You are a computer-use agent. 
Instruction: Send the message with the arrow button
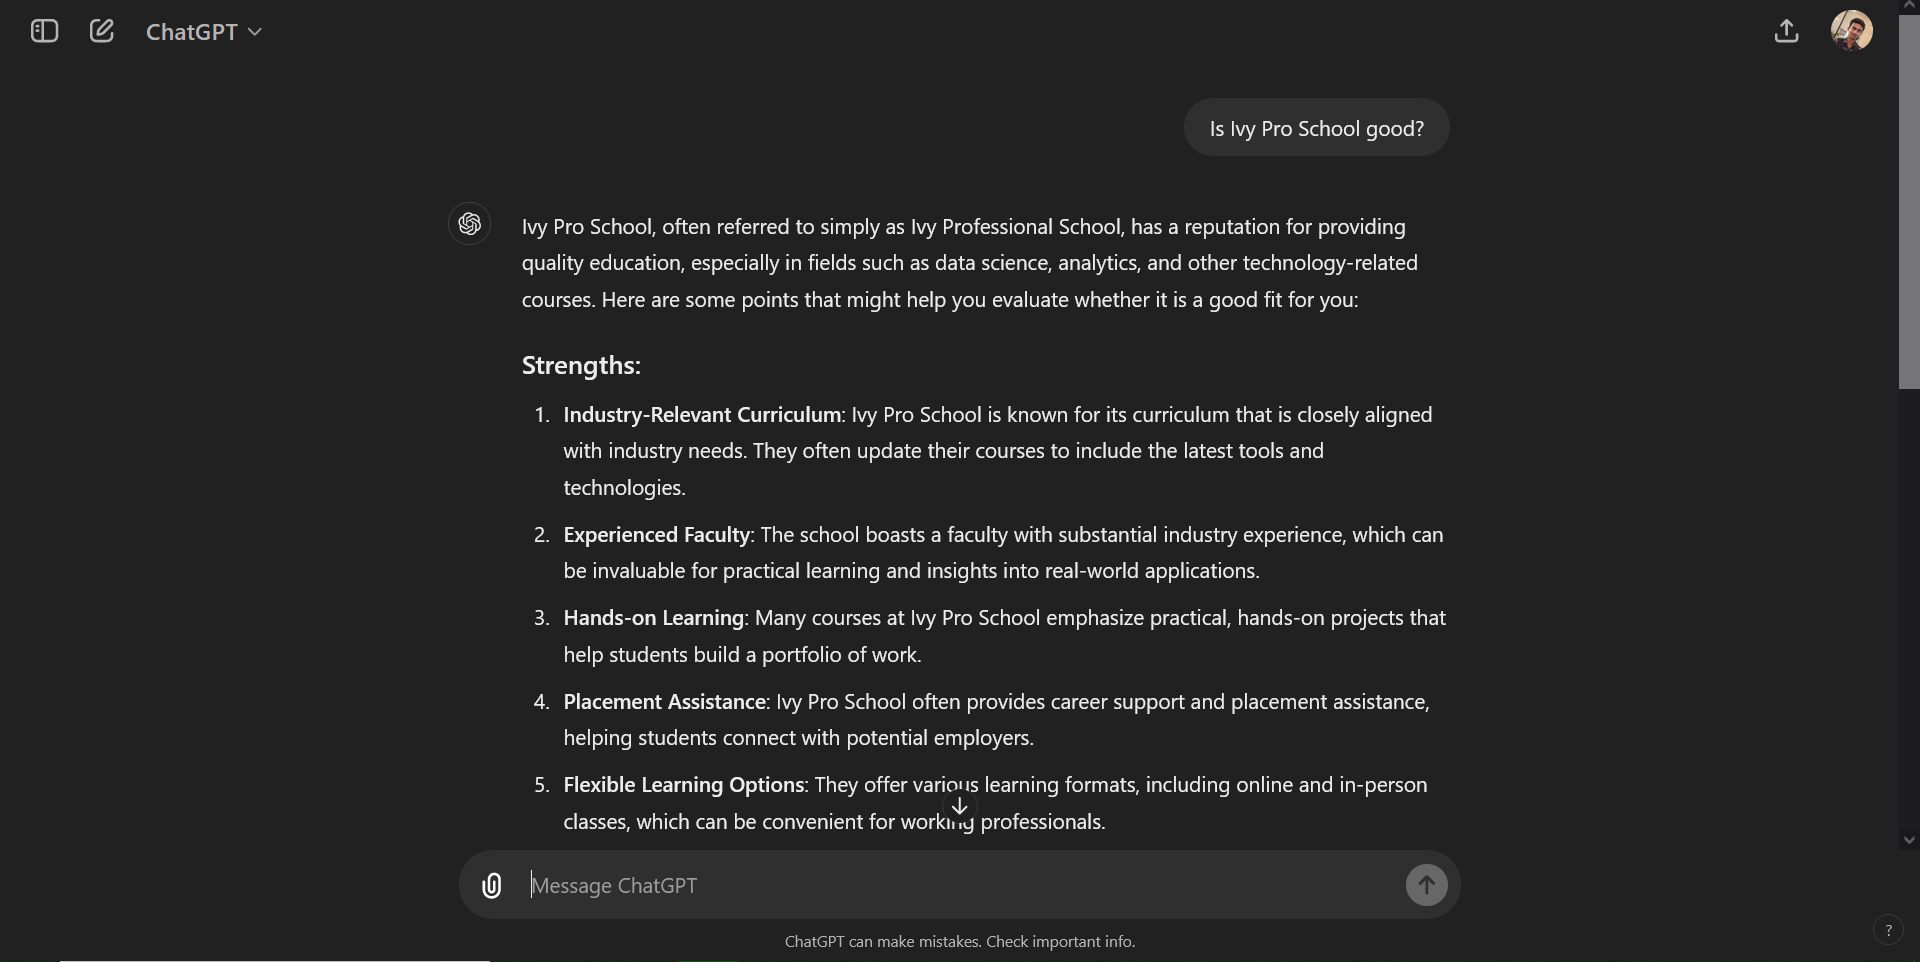[1426, 885]
